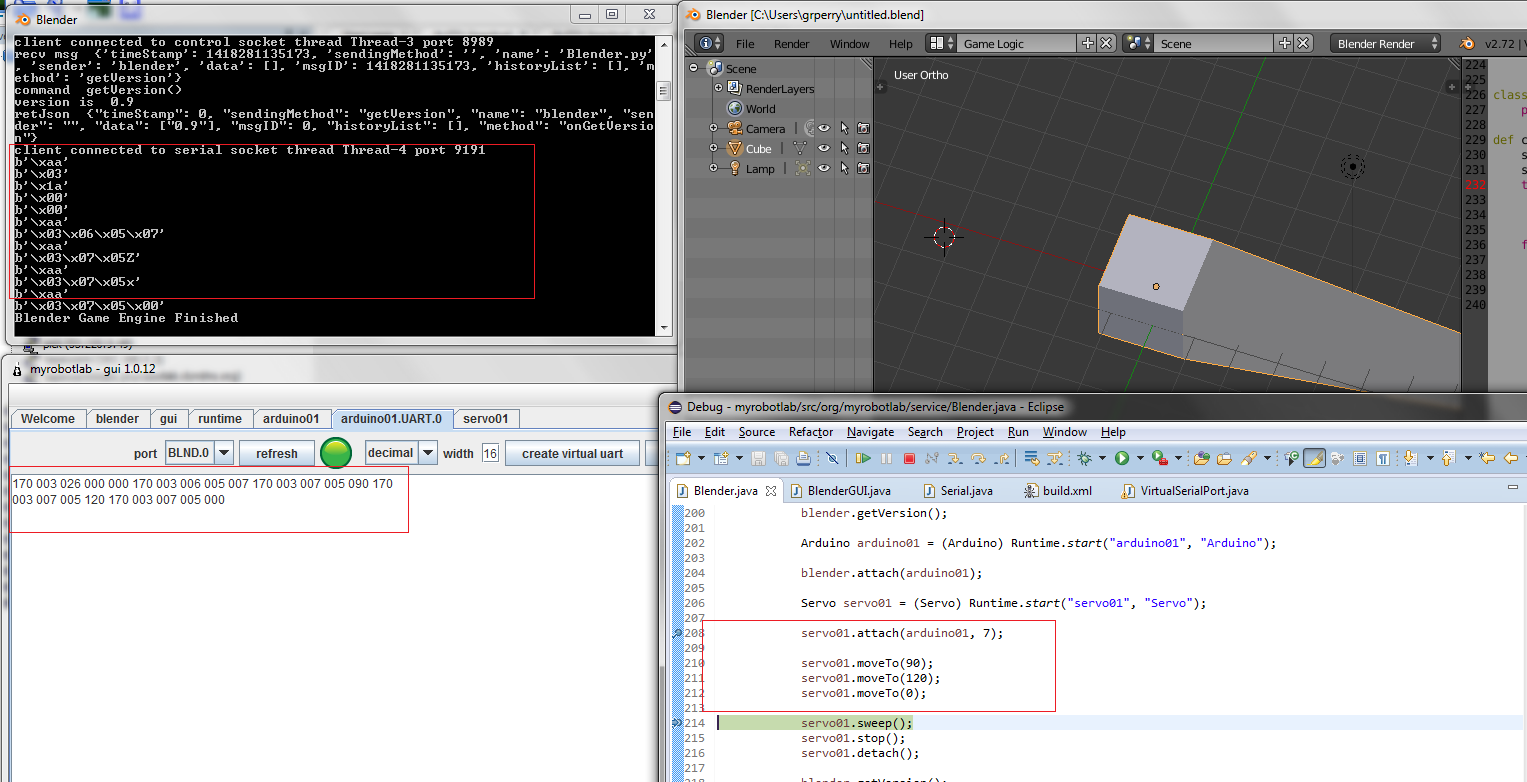The height and width of the screenshot is (782, 1527).
Task: Resume the debug session in Eclipse
Action: click(x=863, y=458)
